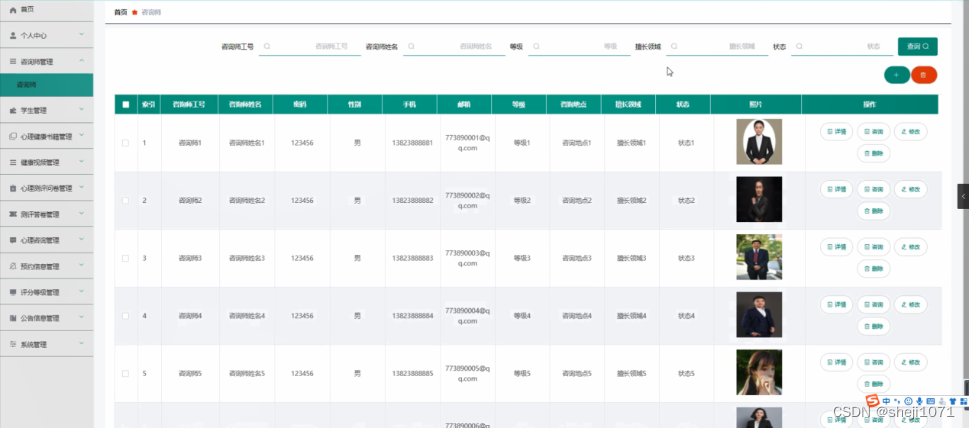Expand the 学生管理 menu chevron
This screenshot has width=970, height=429.
pyautogui.click(x=82, y=110)
